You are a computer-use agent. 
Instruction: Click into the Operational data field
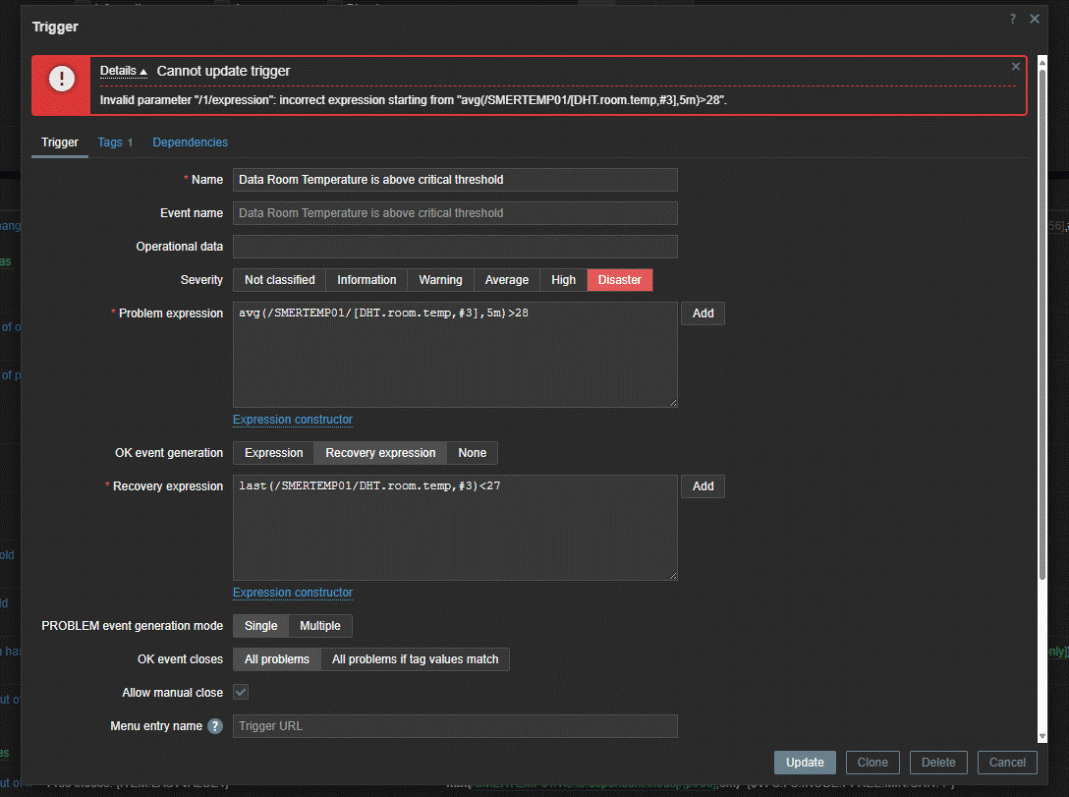click(455, 246)
